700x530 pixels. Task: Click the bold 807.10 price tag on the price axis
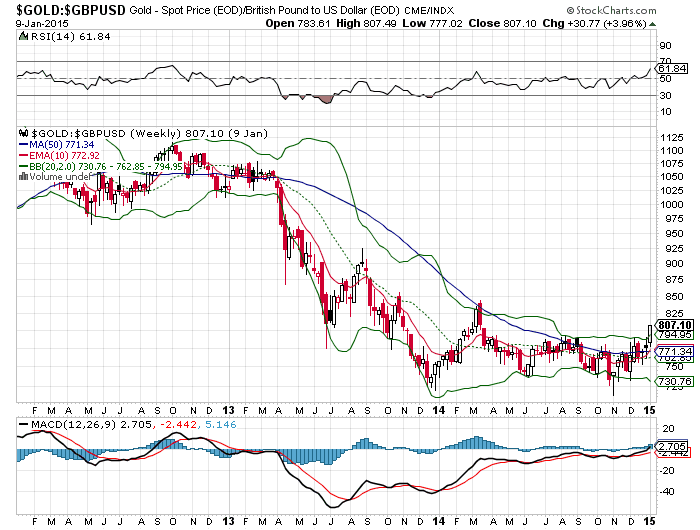[x=674, y=325]
